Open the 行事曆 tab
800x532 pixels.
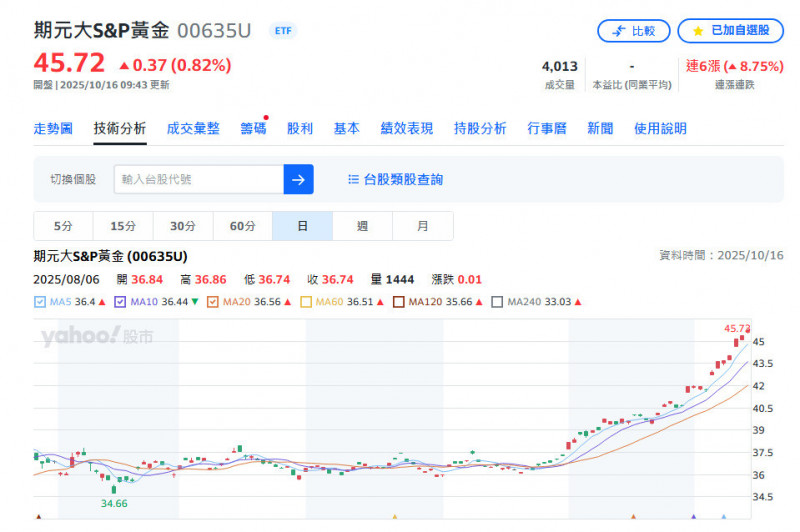click(x=547, y=129)
